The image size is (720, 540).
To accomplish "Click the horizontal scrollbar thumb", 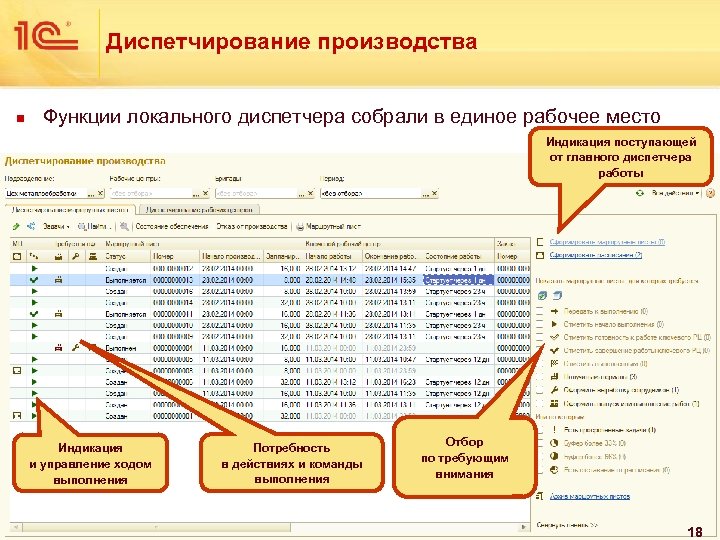I will [157, 527].
